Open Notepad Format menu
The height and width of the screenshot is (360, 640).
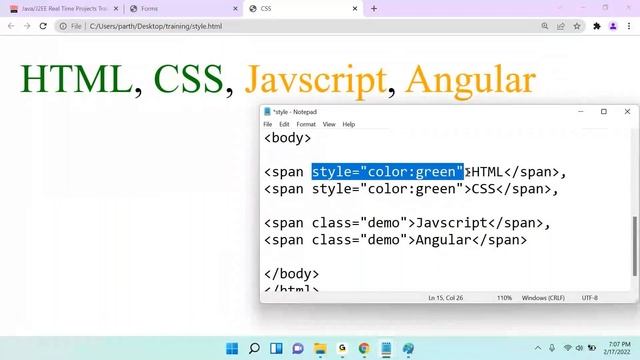pos(306,124)
